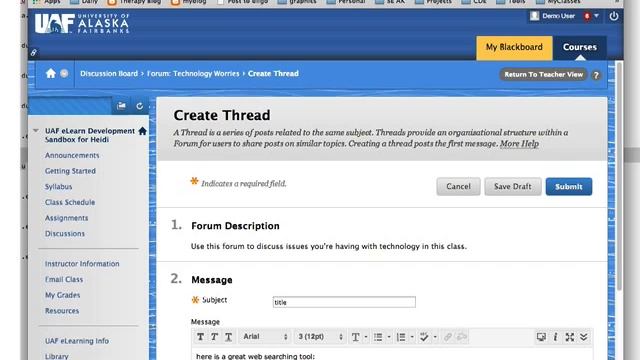640x360 pixels.
Task: Toggle bold text in message editor
Action: 200,337
